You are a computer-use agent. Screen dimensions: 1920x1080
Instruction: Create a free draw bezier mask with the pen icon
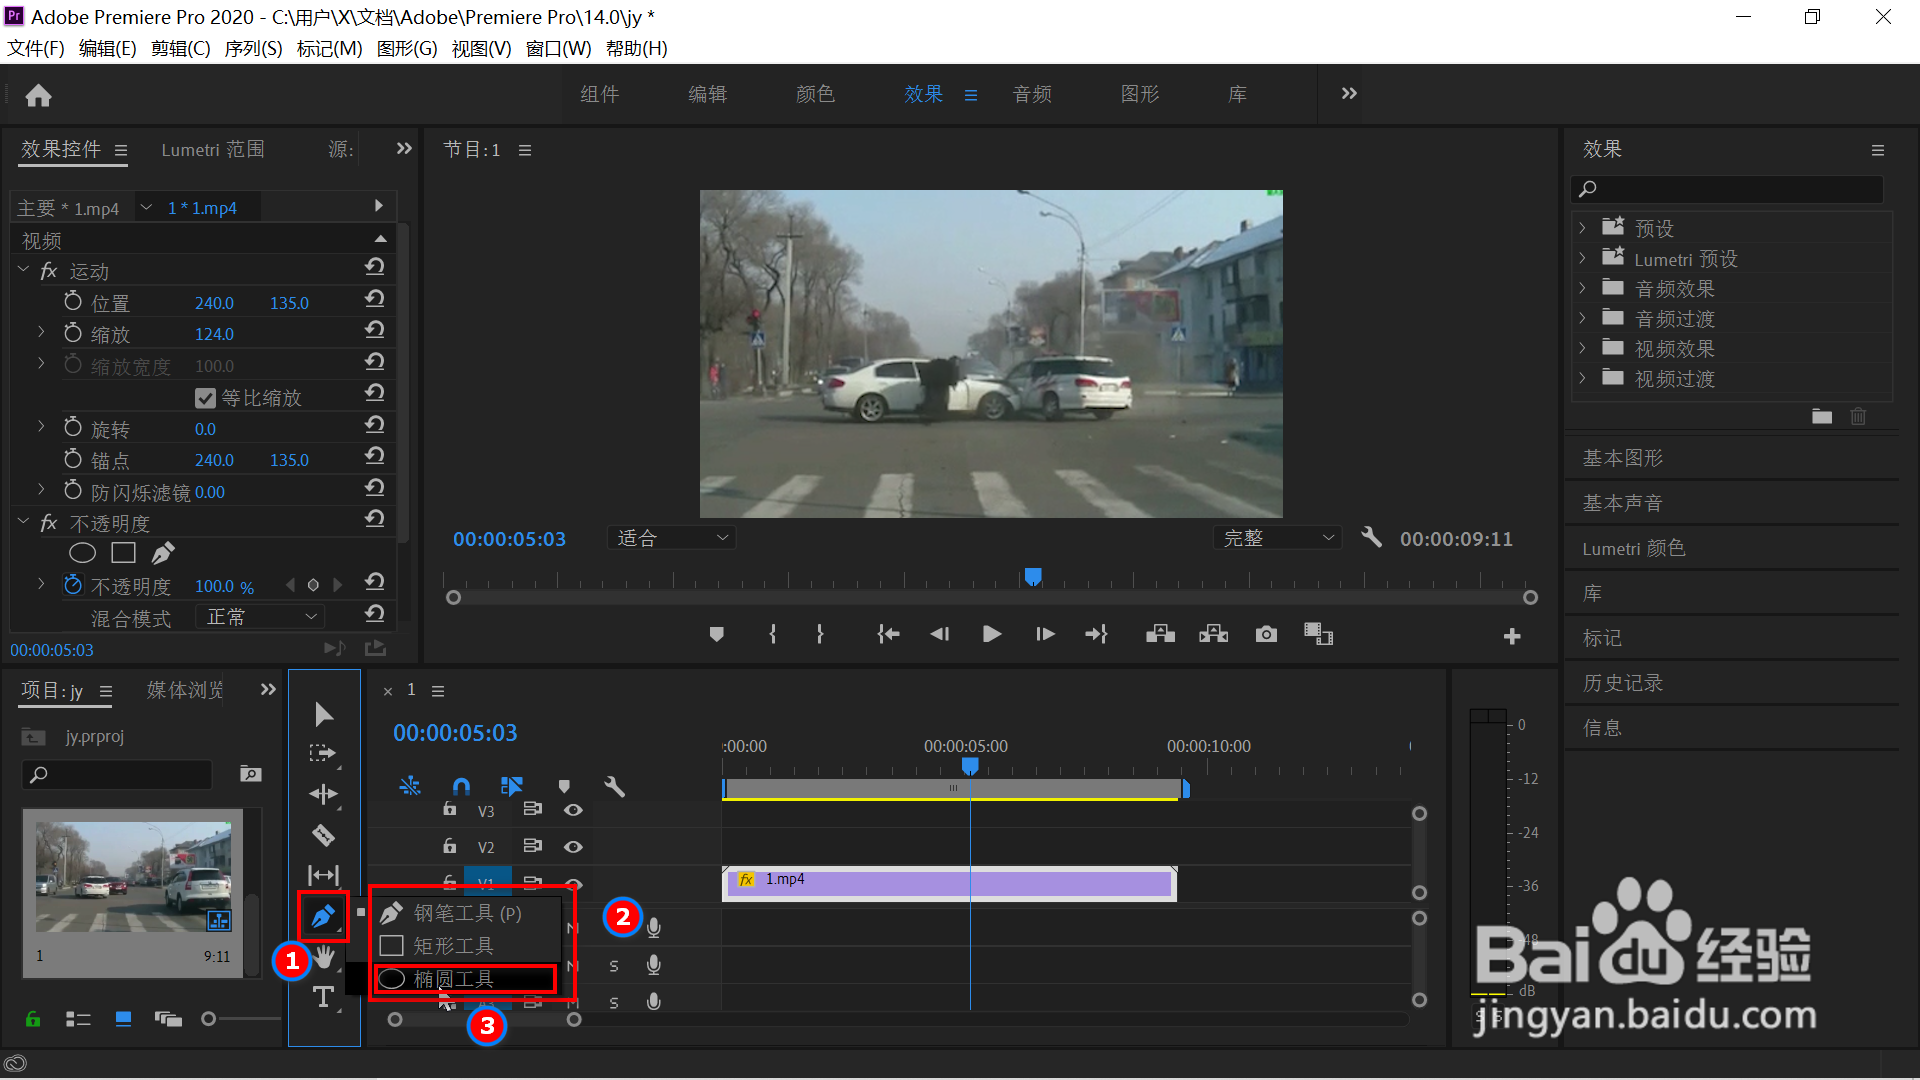(x=163, y=552)
